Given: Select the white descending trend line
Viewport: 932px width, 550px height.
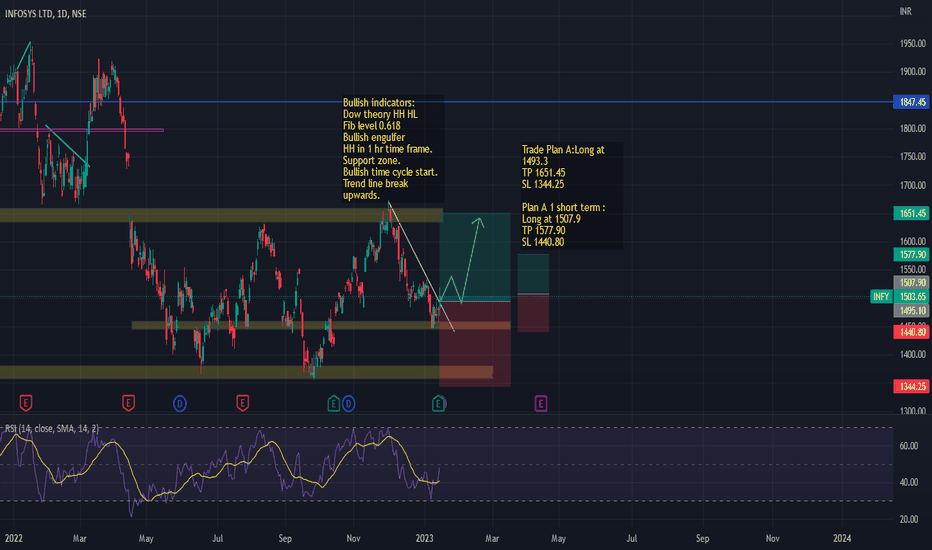Looking at the screenshot, I should click(421, 266).
